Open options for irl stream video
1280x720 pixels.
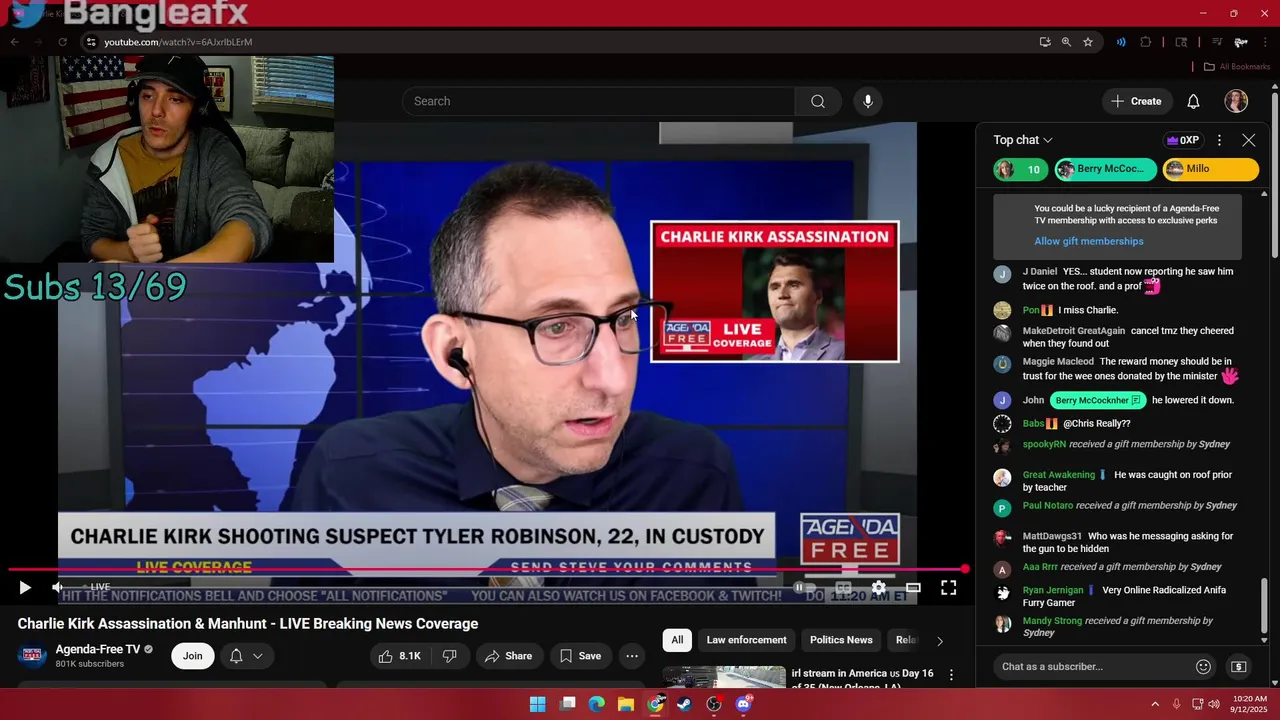[x=951, y=675]
